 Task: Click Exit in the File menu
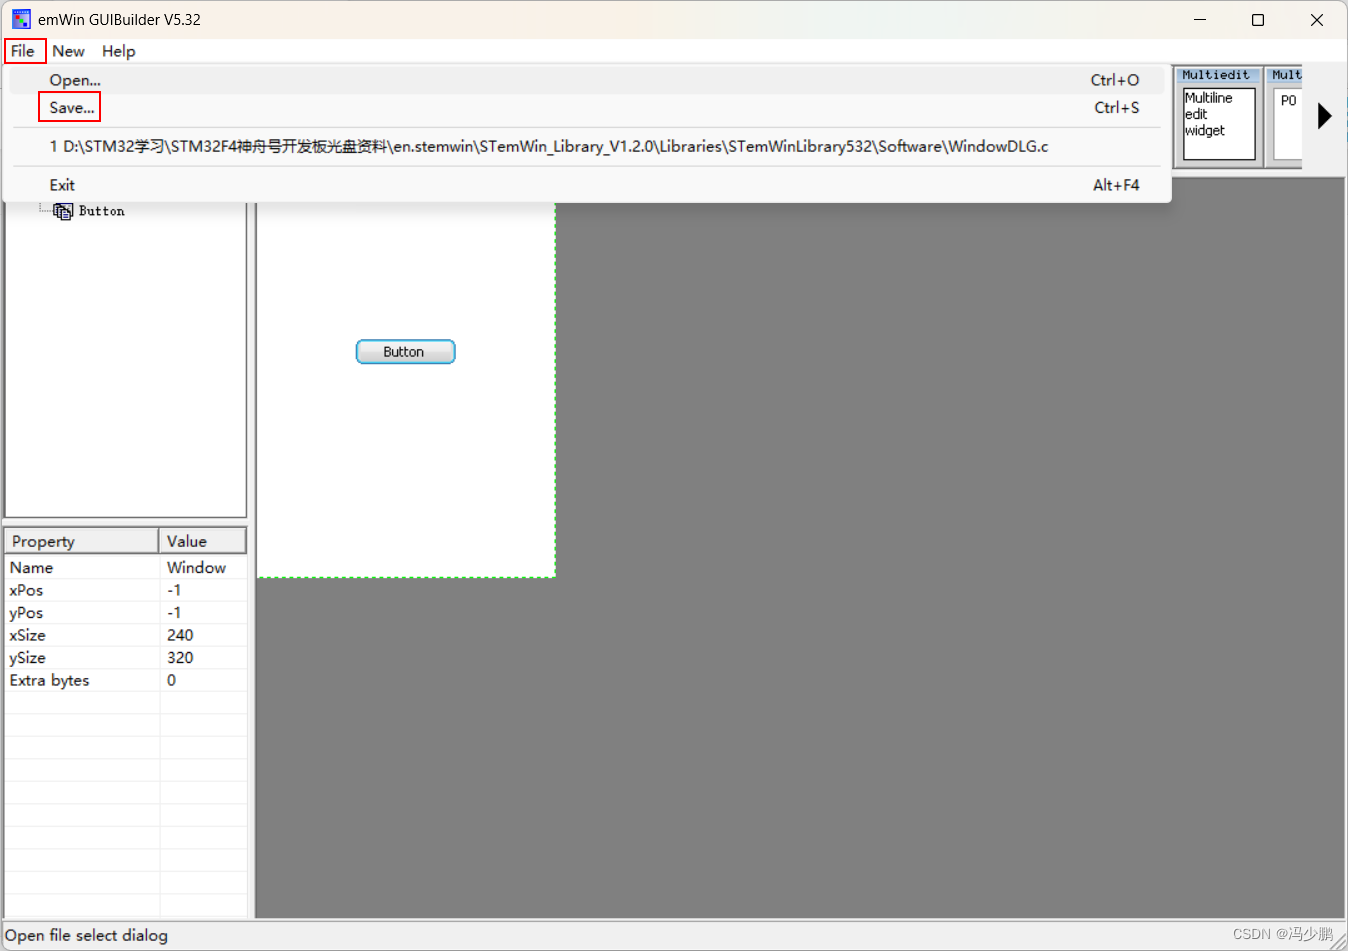tap(62, 185)
